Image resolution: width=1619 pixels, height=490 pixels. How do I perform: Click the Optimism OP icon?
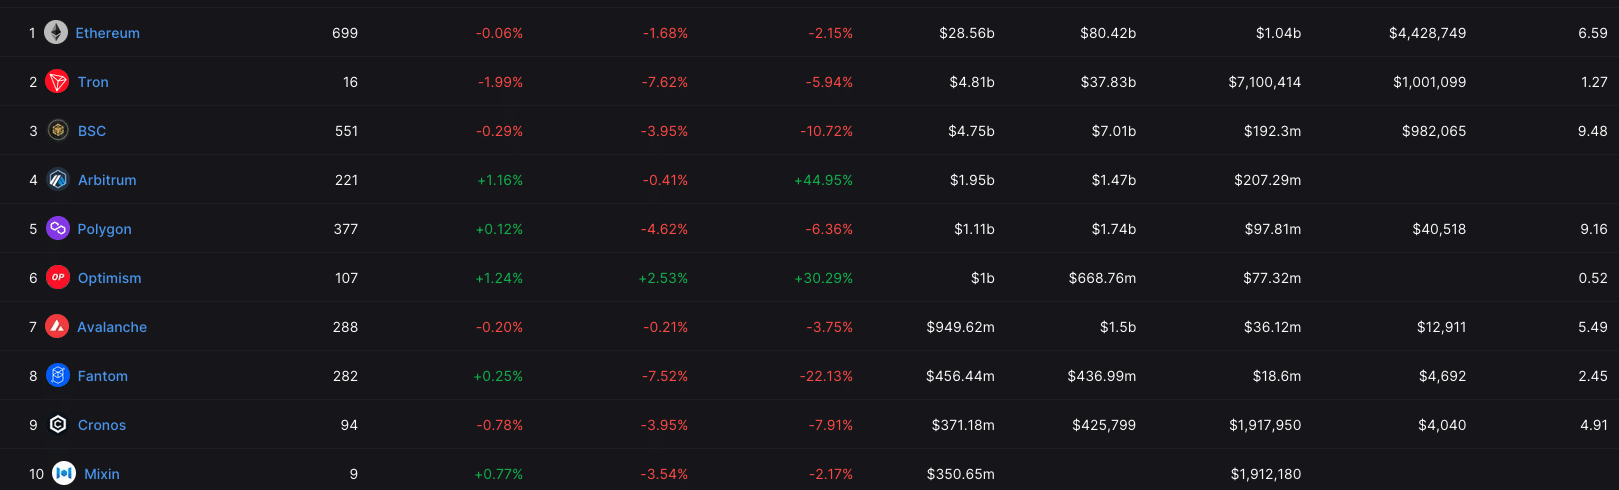coord(58,278)
